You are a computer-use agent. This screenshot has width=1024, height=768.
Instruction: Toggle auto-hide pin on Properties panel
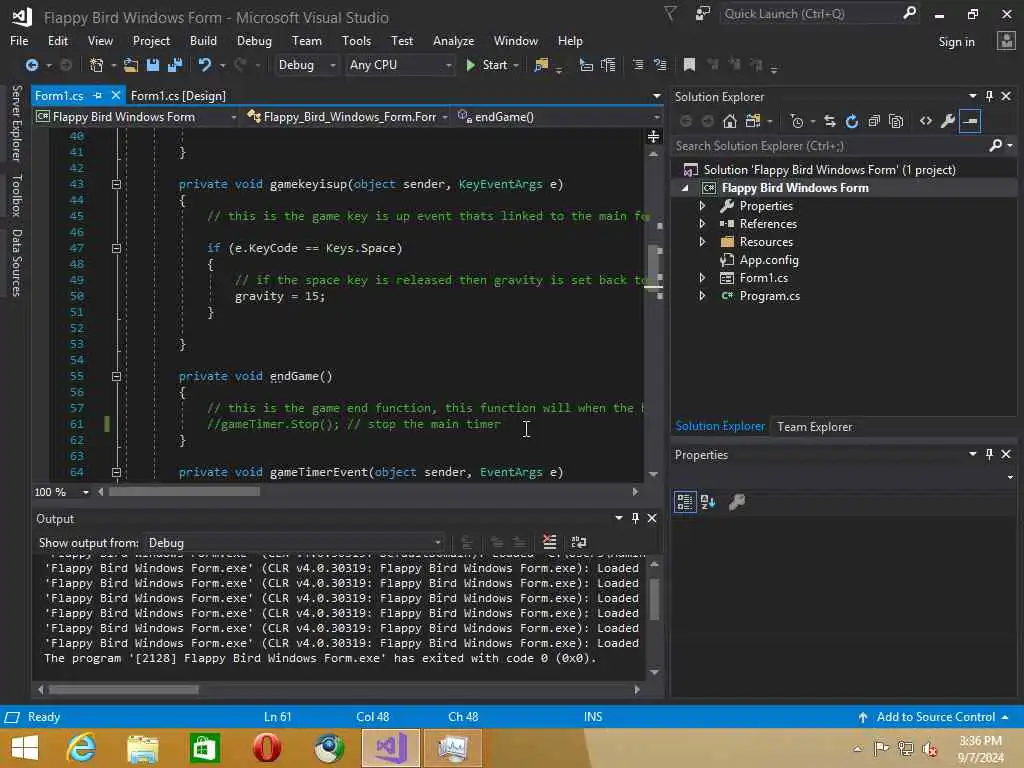click(989, 454)
